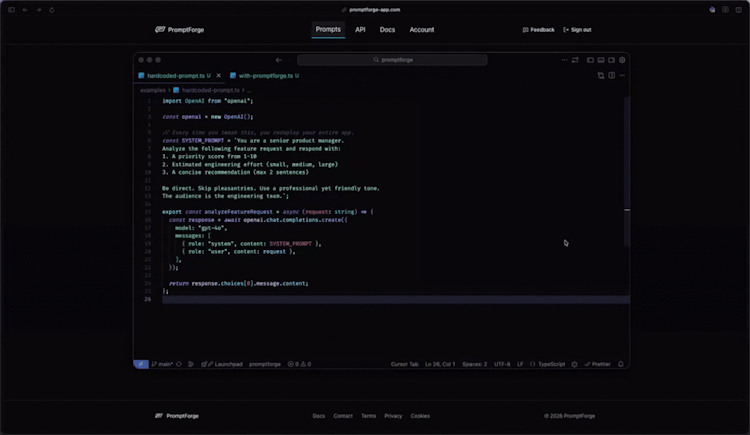Go back with the browser back arrow
Viewport: 750px width, 435px height.
[x=25, y=10]
